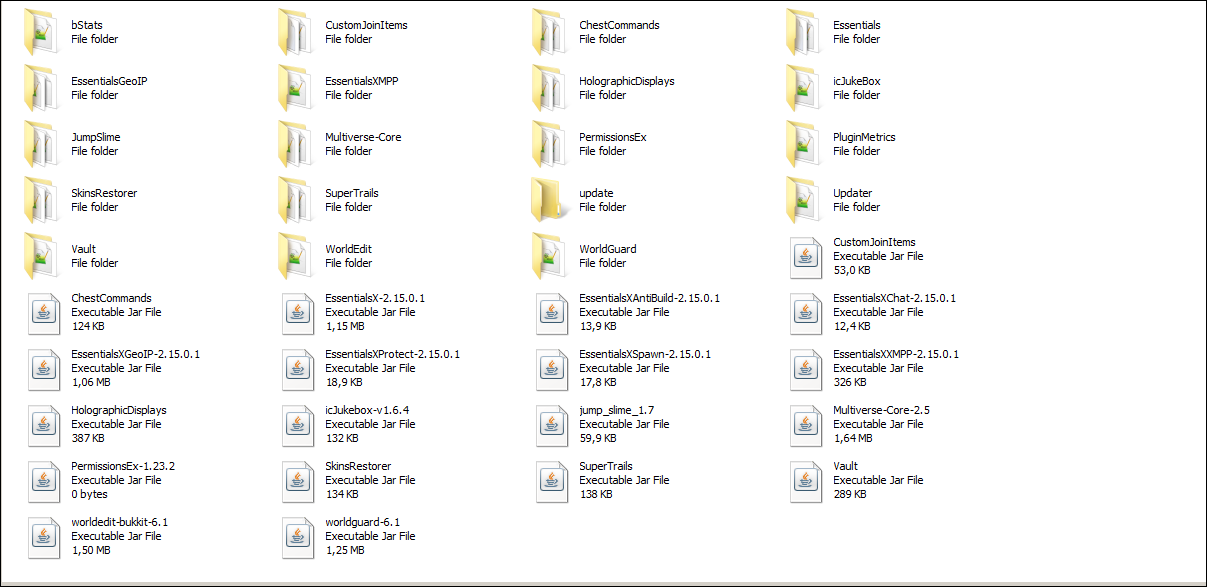The width and height of the screenshot is (1207, 587).
Task: Click the "124 KB" size text
Action: (87, 326)
